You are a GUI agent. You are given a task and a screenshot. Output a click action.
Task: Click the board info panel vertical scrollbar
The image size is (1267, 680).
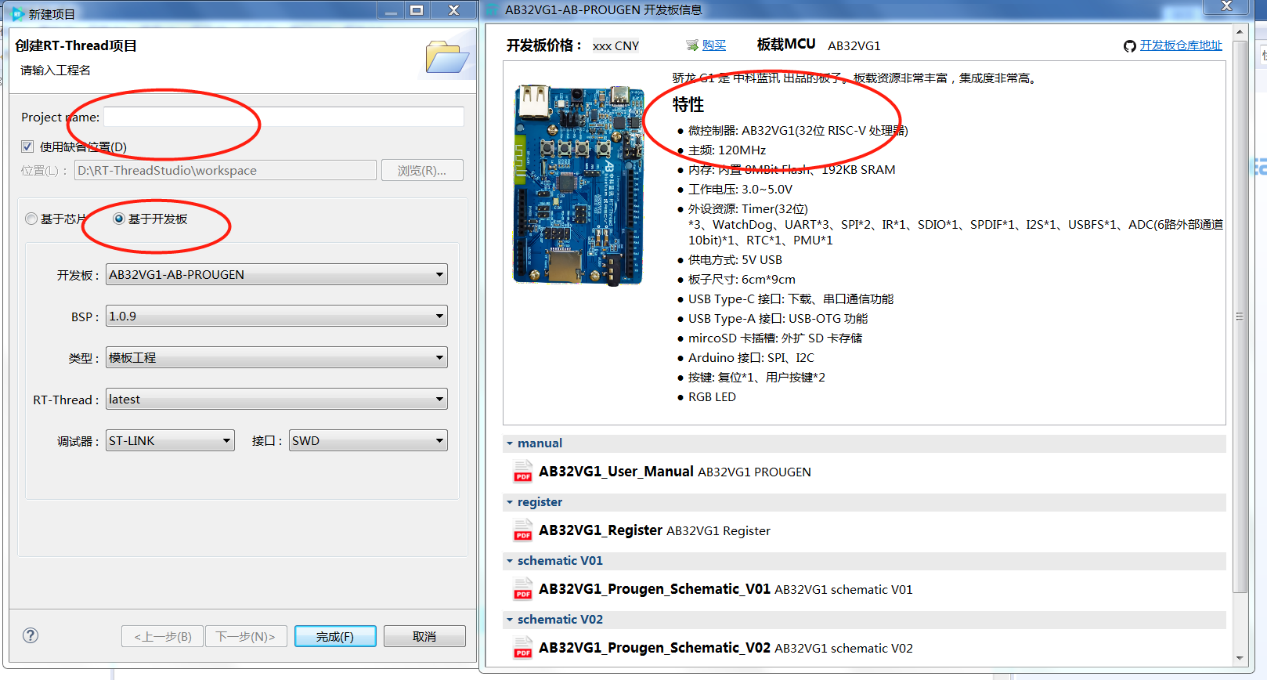1240,316
